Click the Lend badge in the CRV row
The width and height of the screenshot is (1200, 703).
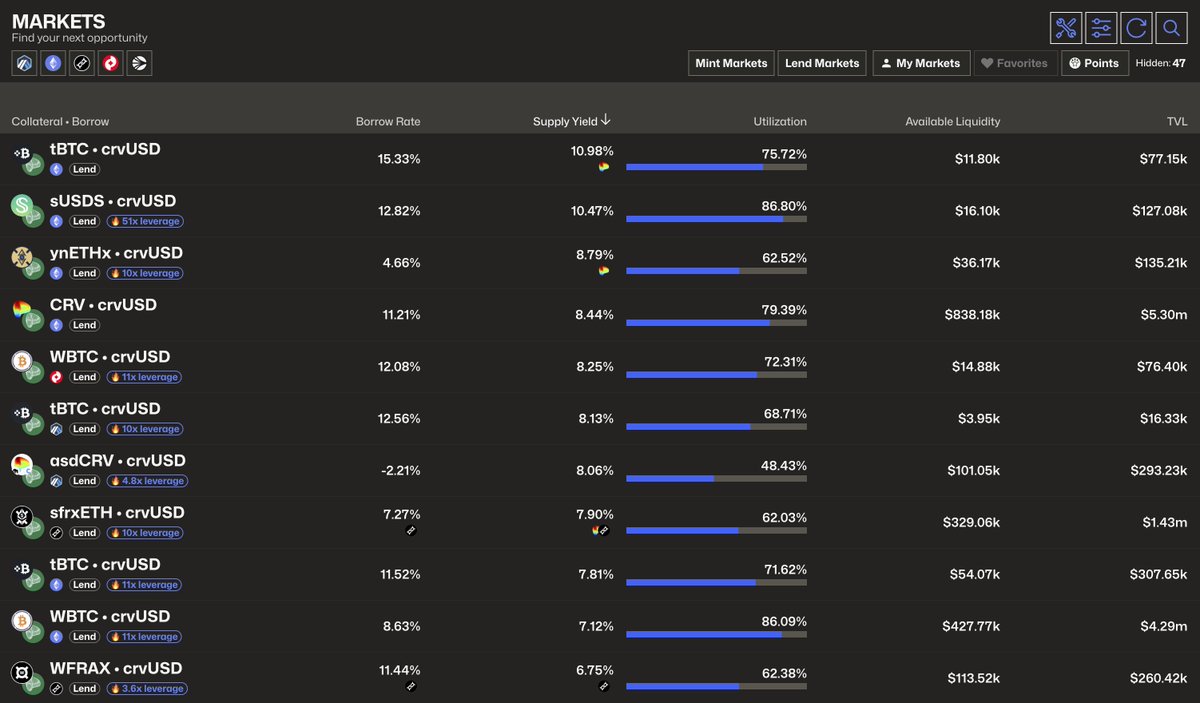[x=84, y=325]
